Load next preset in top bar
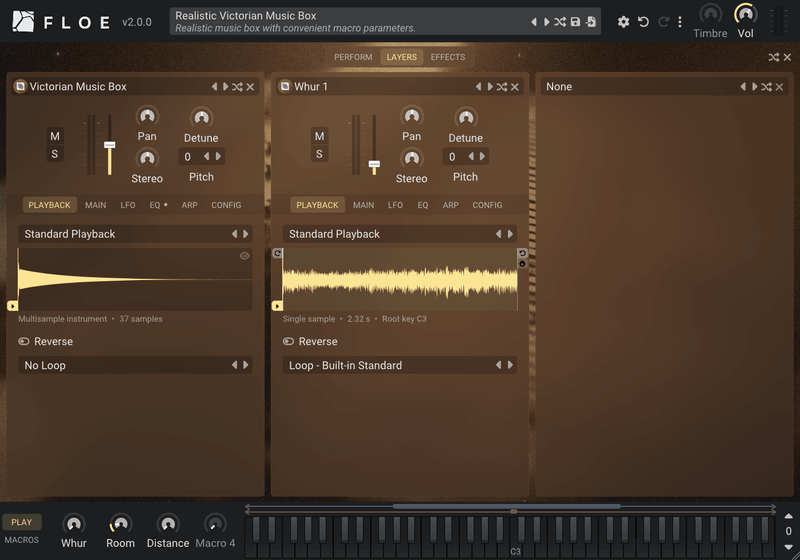 click(x=546, y=22)
